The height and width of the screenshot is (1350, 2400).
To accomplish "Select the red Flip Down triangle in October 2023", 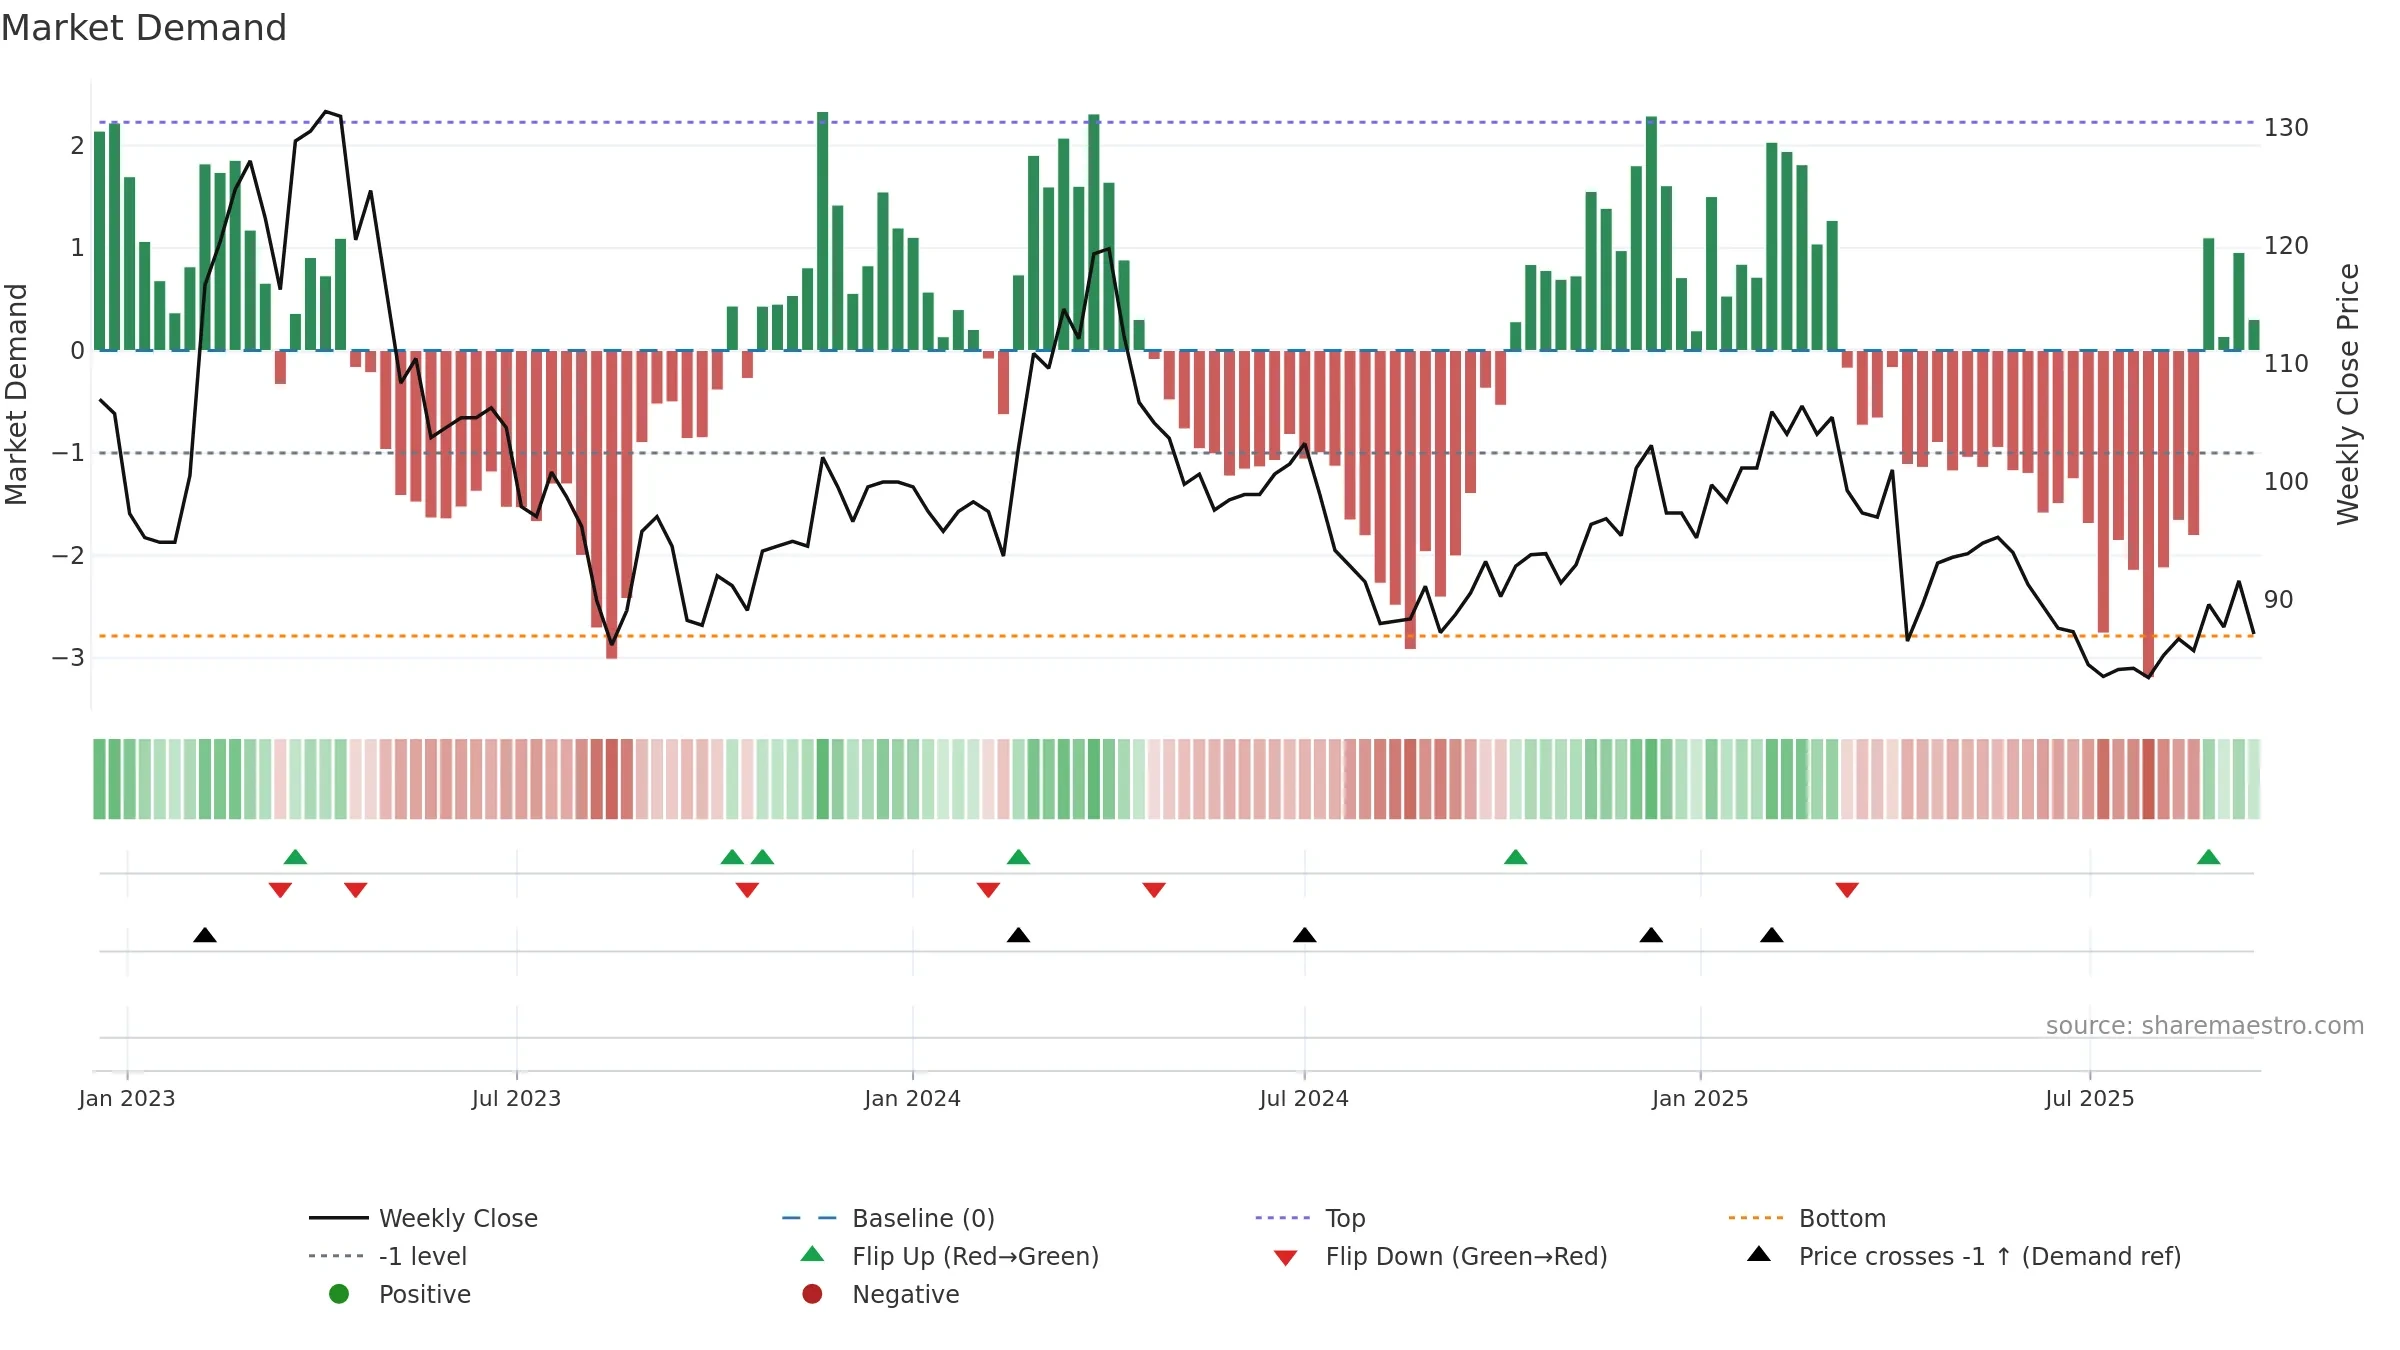I will pyautogui.click(x=747, y=890).
